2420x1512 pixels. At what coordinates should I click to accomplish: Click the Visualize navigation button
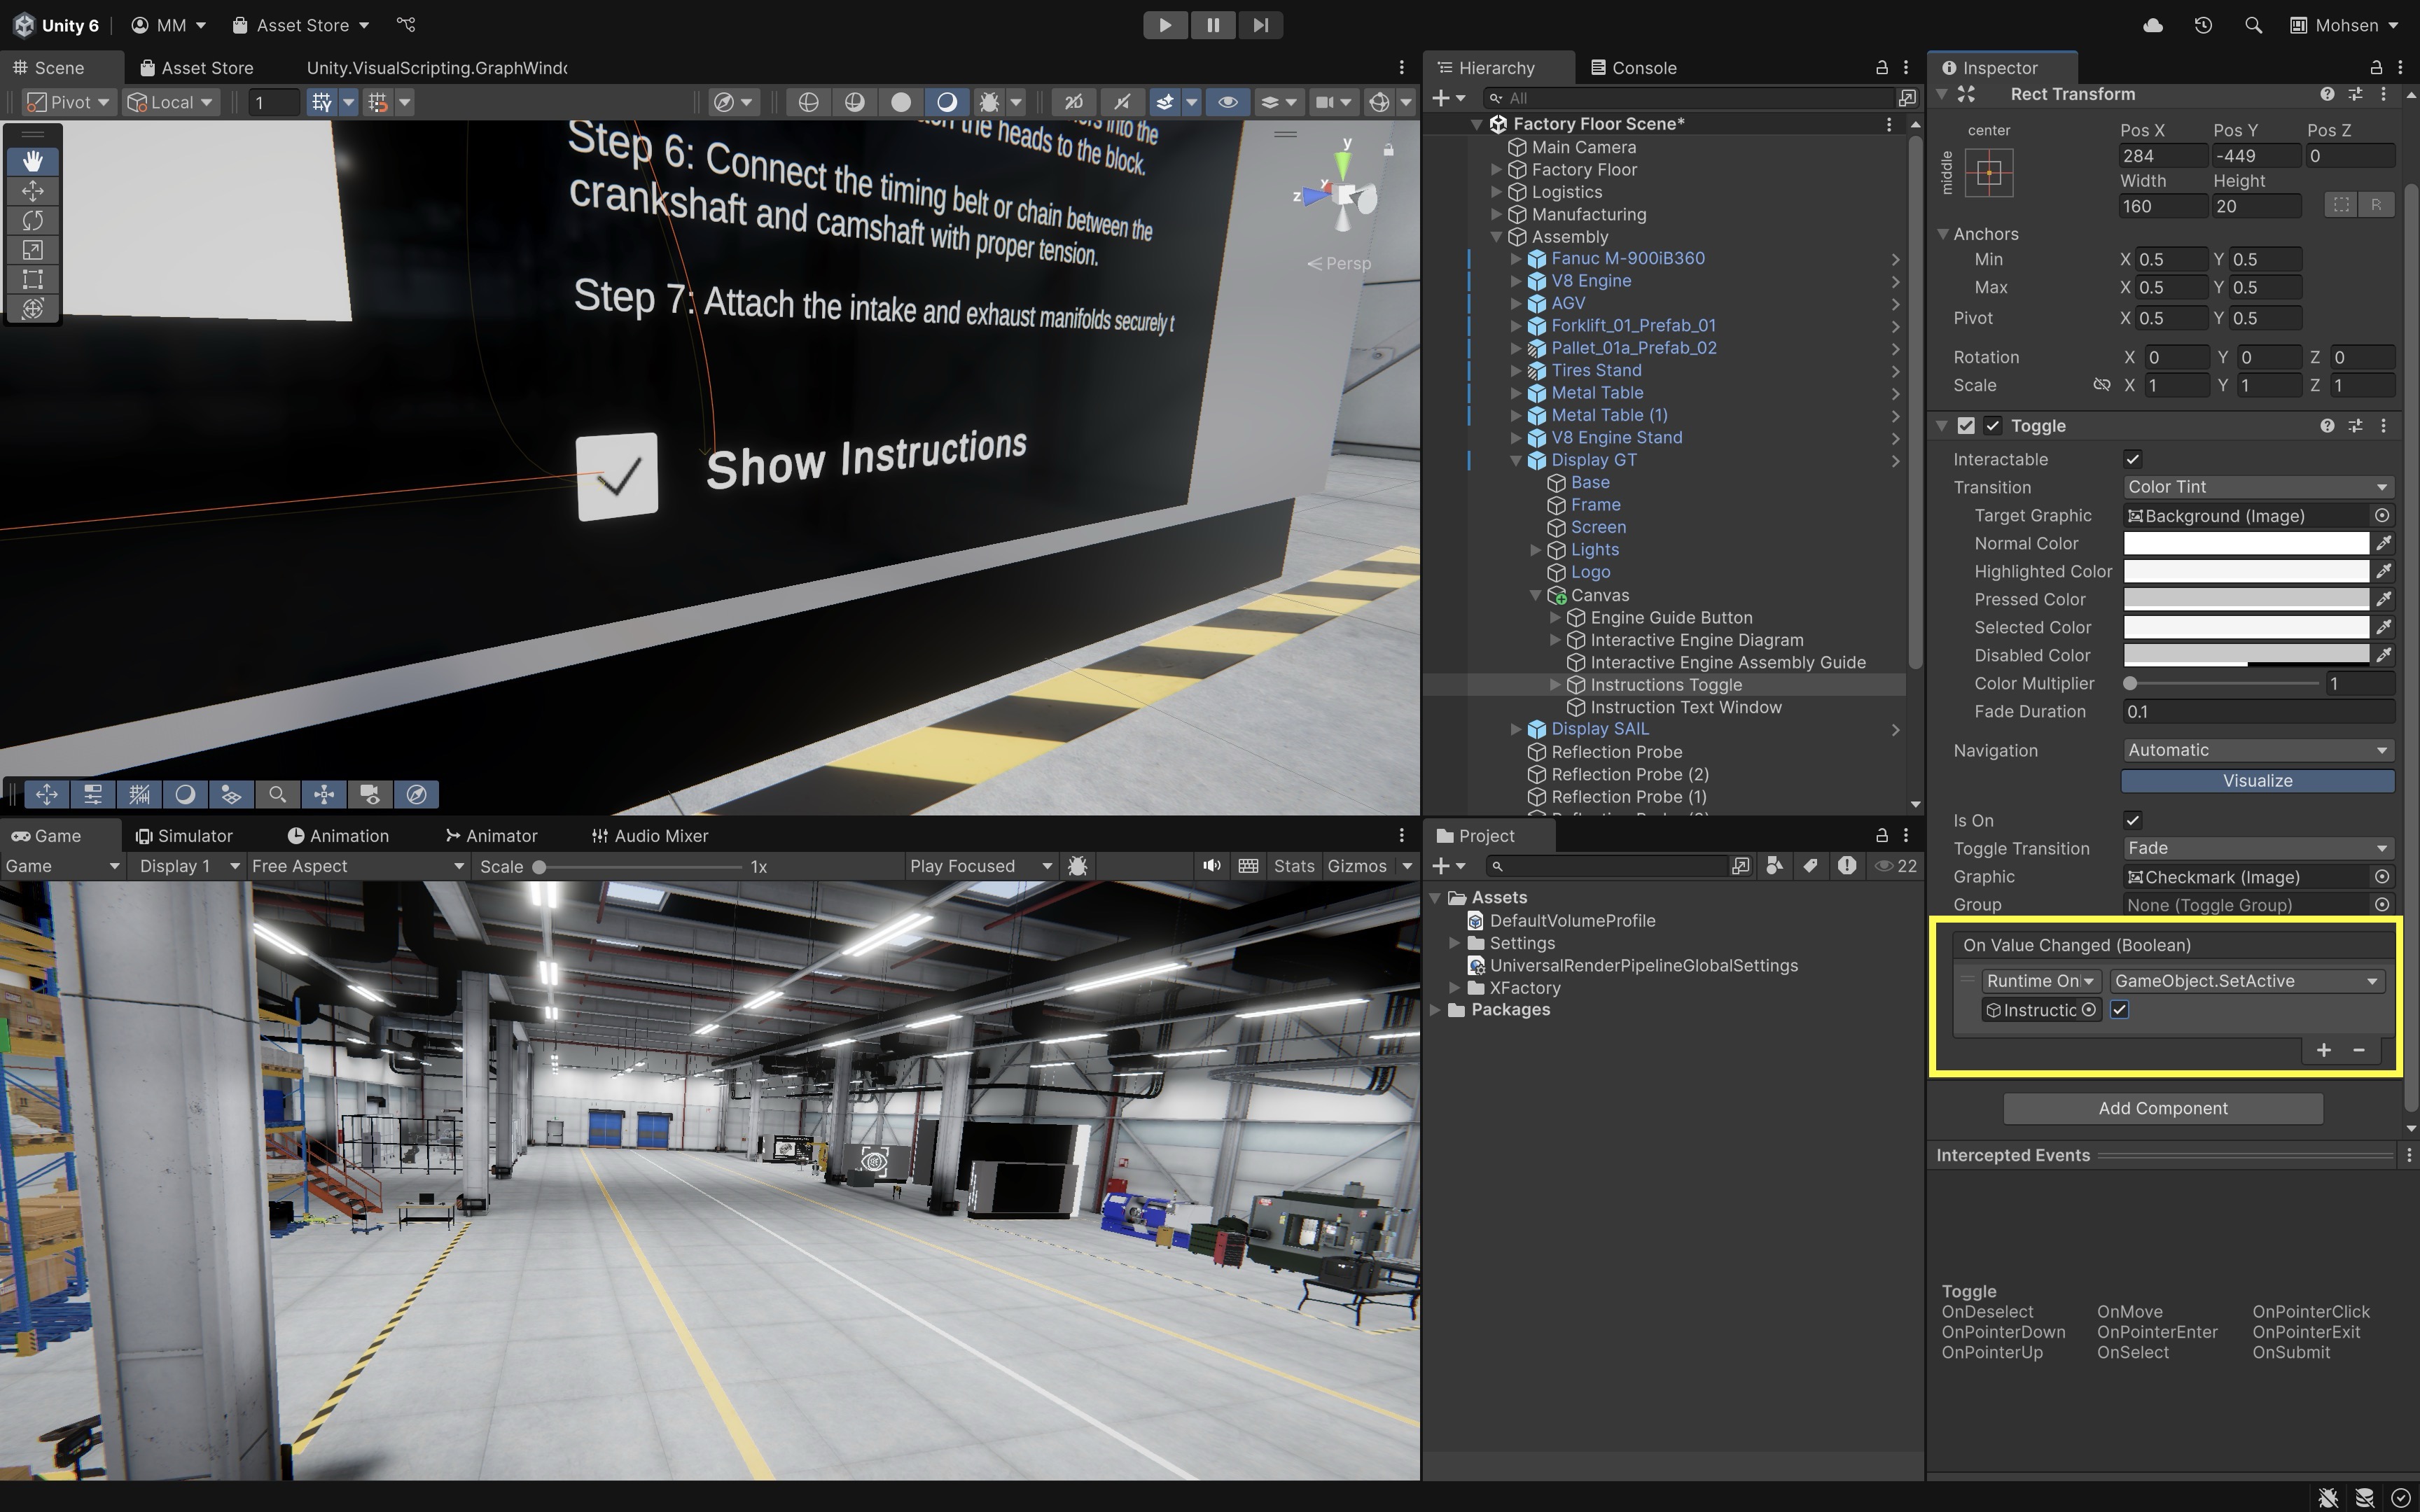tap(2257, 781)
